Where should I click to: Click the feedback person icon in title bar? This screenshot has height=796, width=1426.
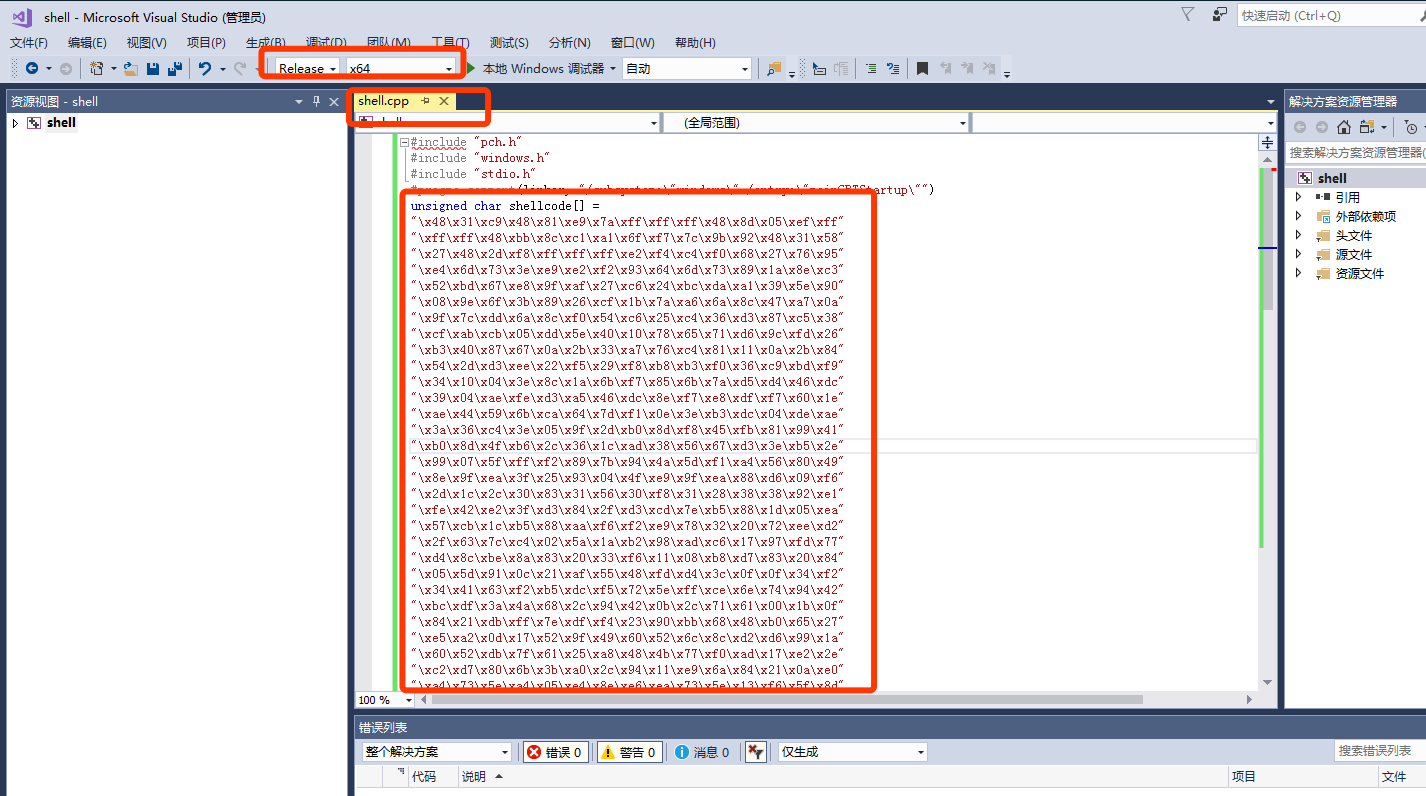[1219, 15]
